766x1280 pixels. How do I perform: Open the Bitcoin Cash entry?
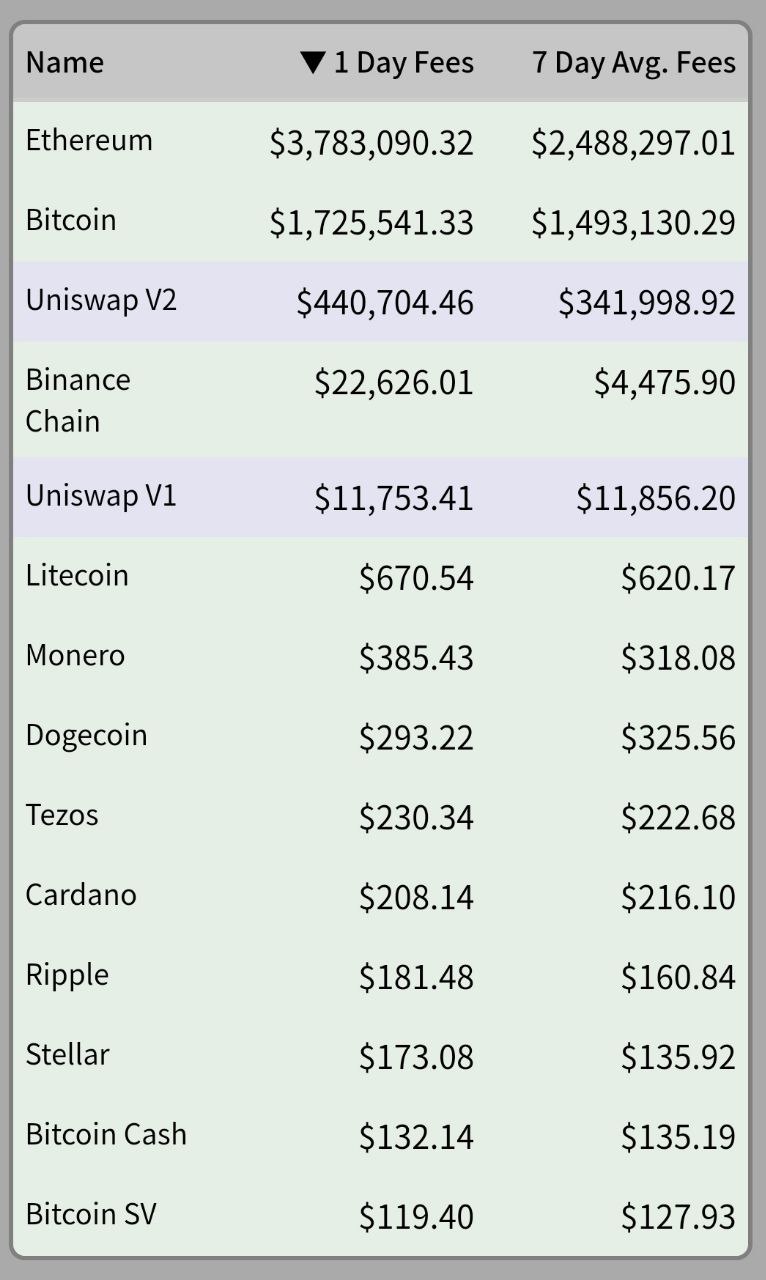click(106, 1134)
